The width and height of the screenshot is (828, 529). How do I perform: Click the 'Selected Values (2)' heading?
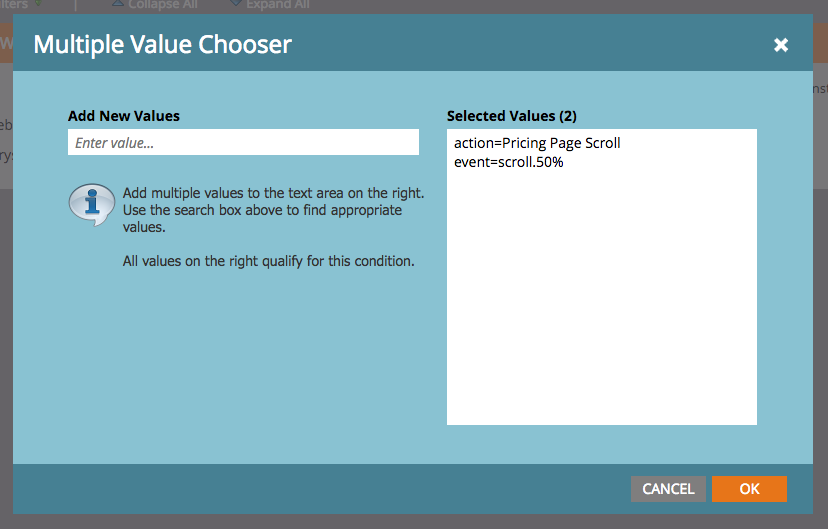point(512,116)
